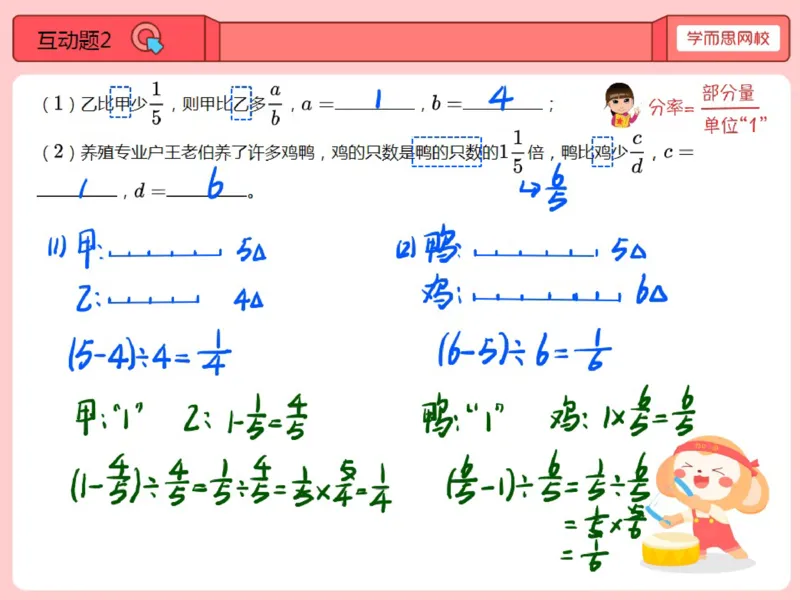The image size is (800, 600).
Task: Open the 学而思网校 logo button
Action: coord(728,38)
